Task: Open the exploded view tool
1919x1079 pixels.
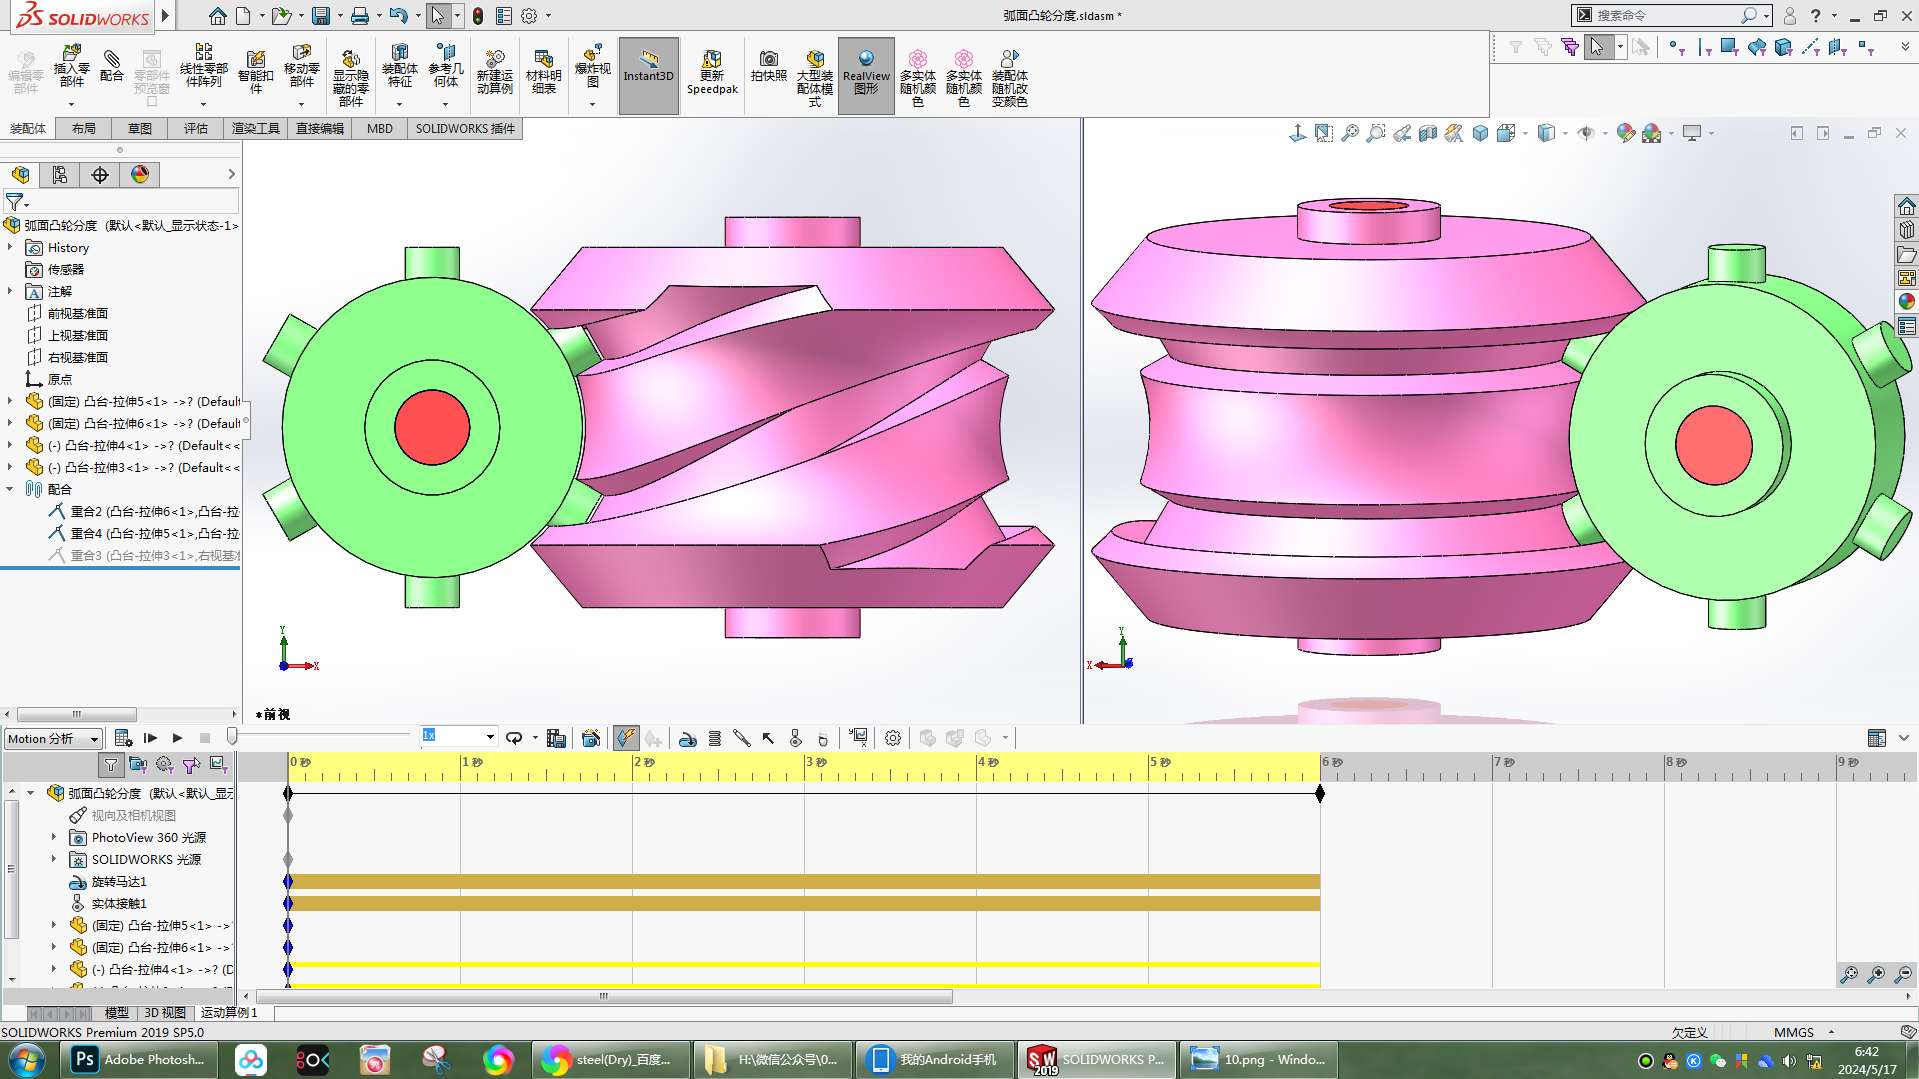Action: 592,66
